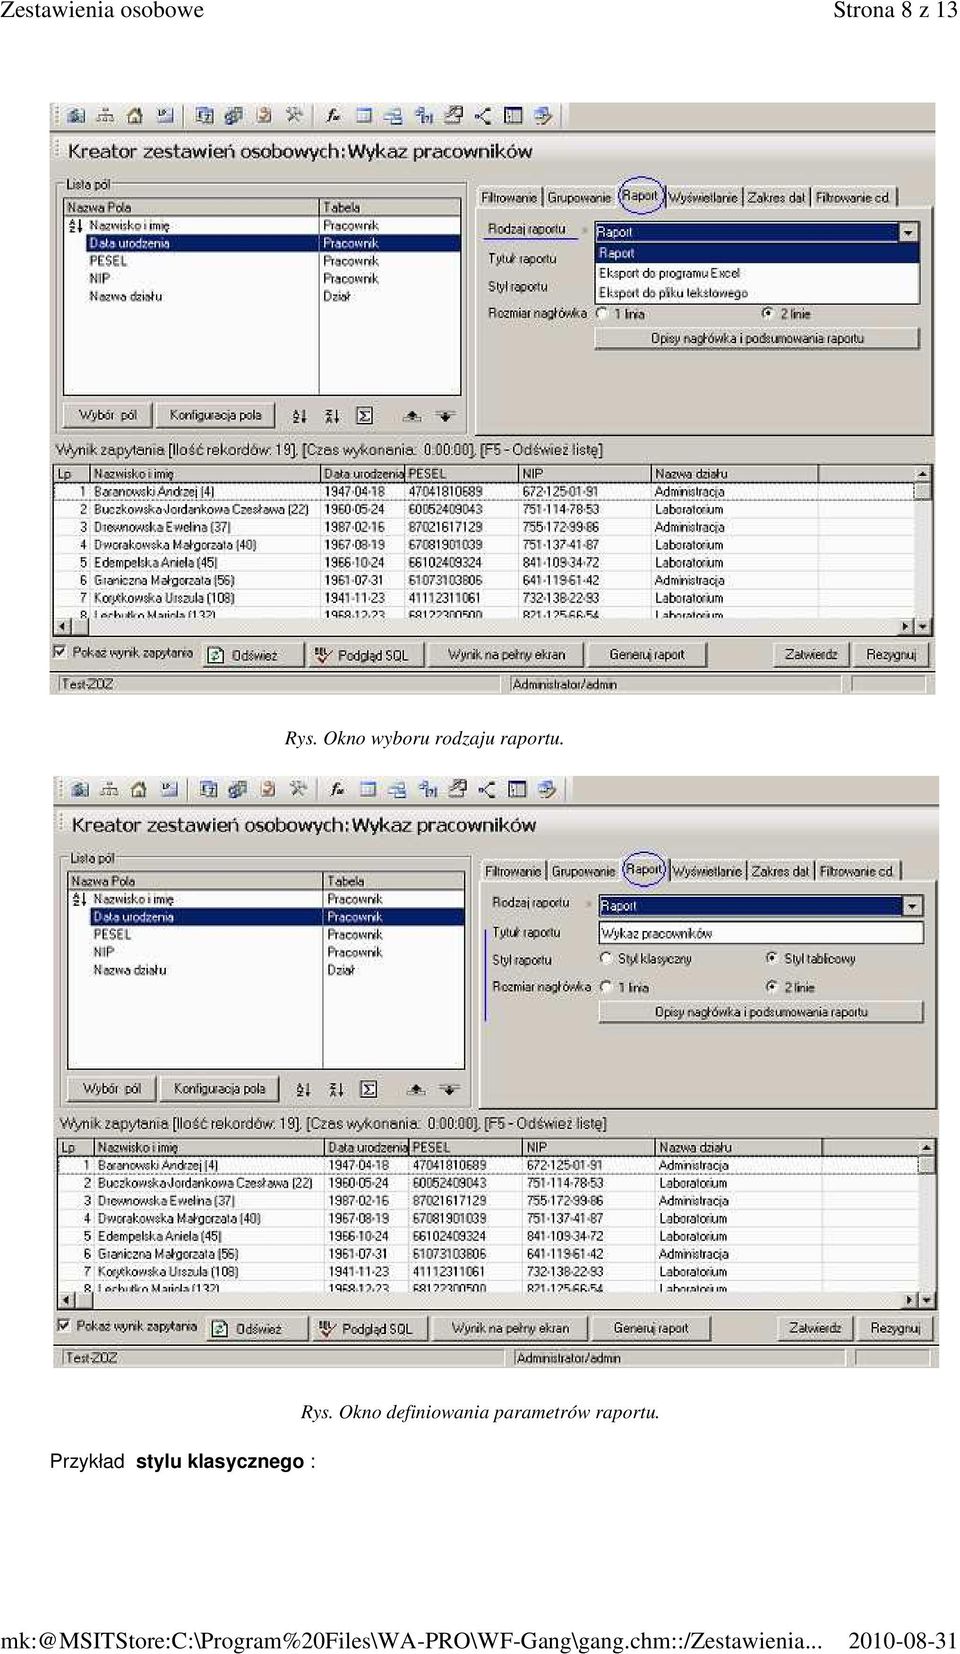Screen dimensions: 960x1654
Task: Click the fx function icon in lower toolbar
Action: [x=337, y=790]
